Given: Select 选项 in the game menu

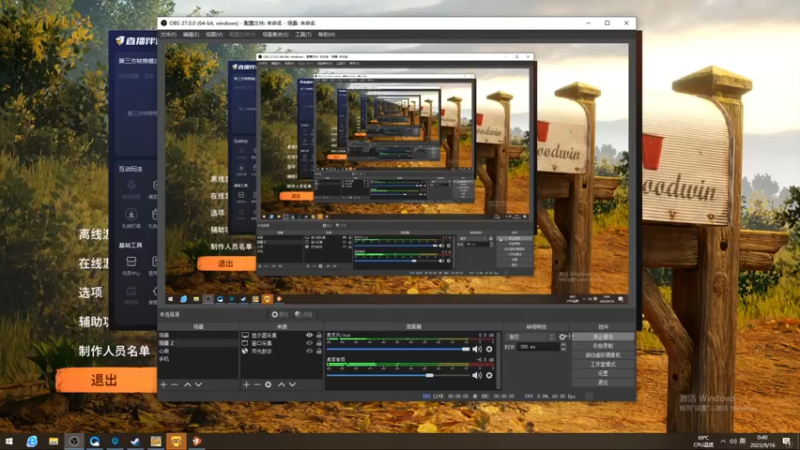Looking at the screenshot, I should 90,292.
